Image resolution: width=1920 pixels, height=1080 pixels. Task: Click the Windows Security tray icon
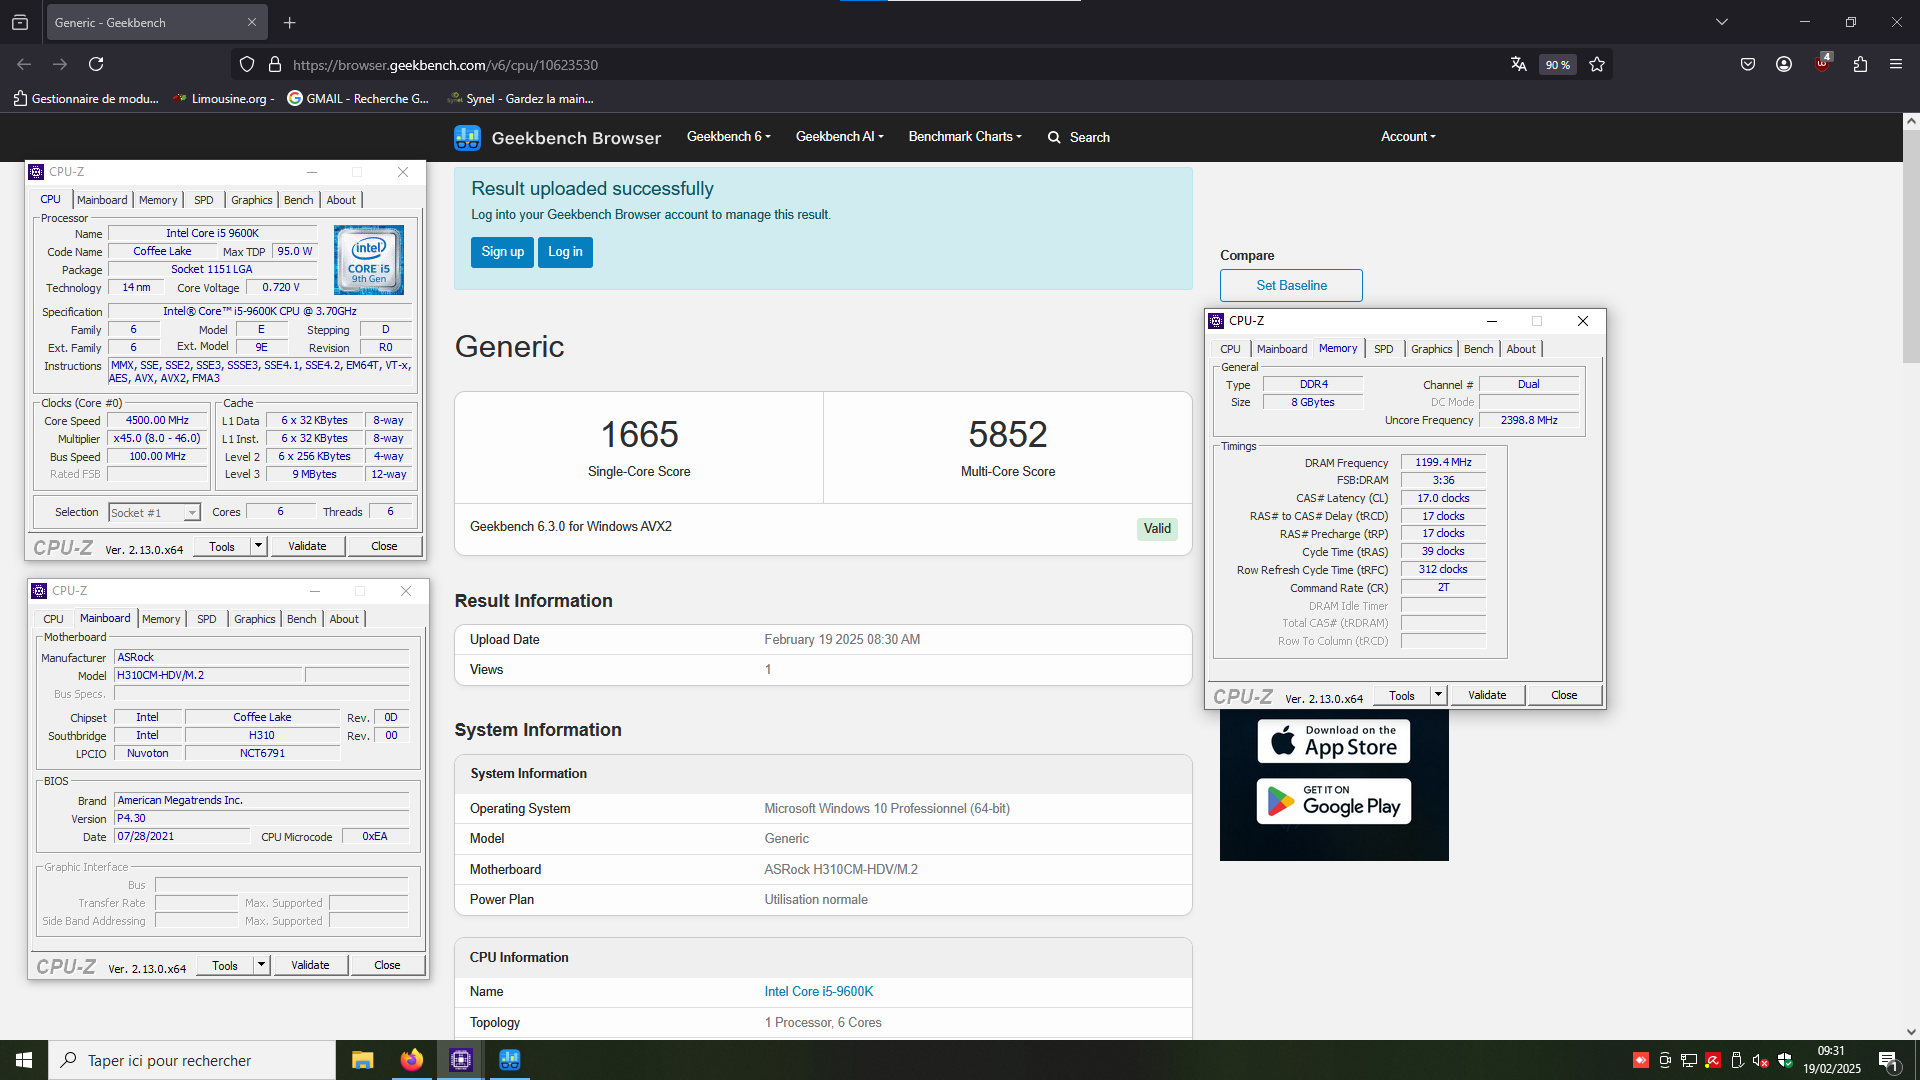tap(1785, 1060)
